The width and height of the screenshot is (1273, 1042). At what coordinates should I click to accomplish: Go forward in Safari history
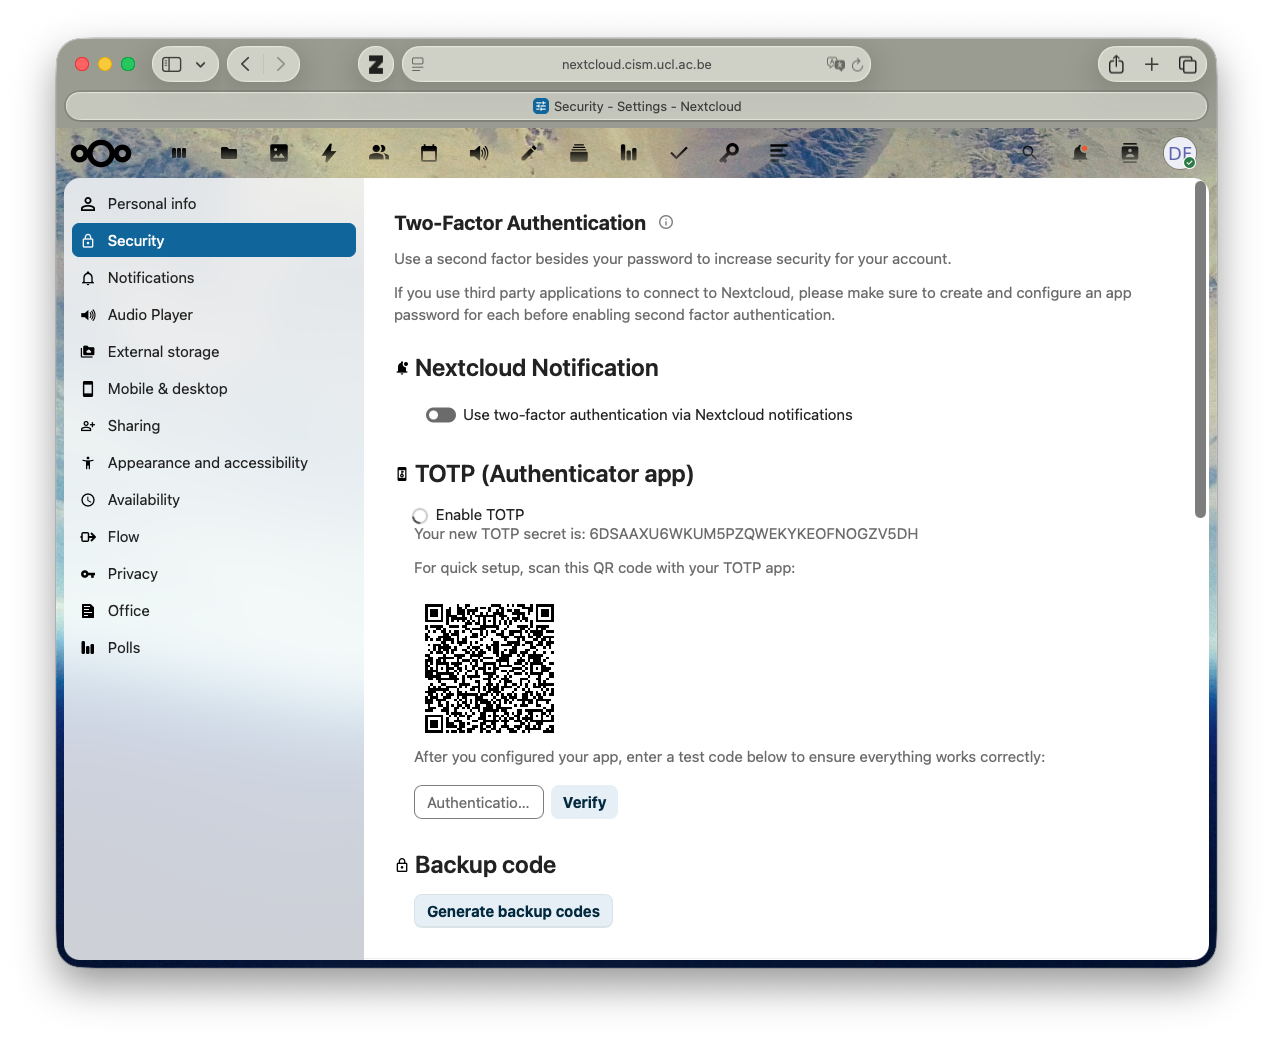281,64
